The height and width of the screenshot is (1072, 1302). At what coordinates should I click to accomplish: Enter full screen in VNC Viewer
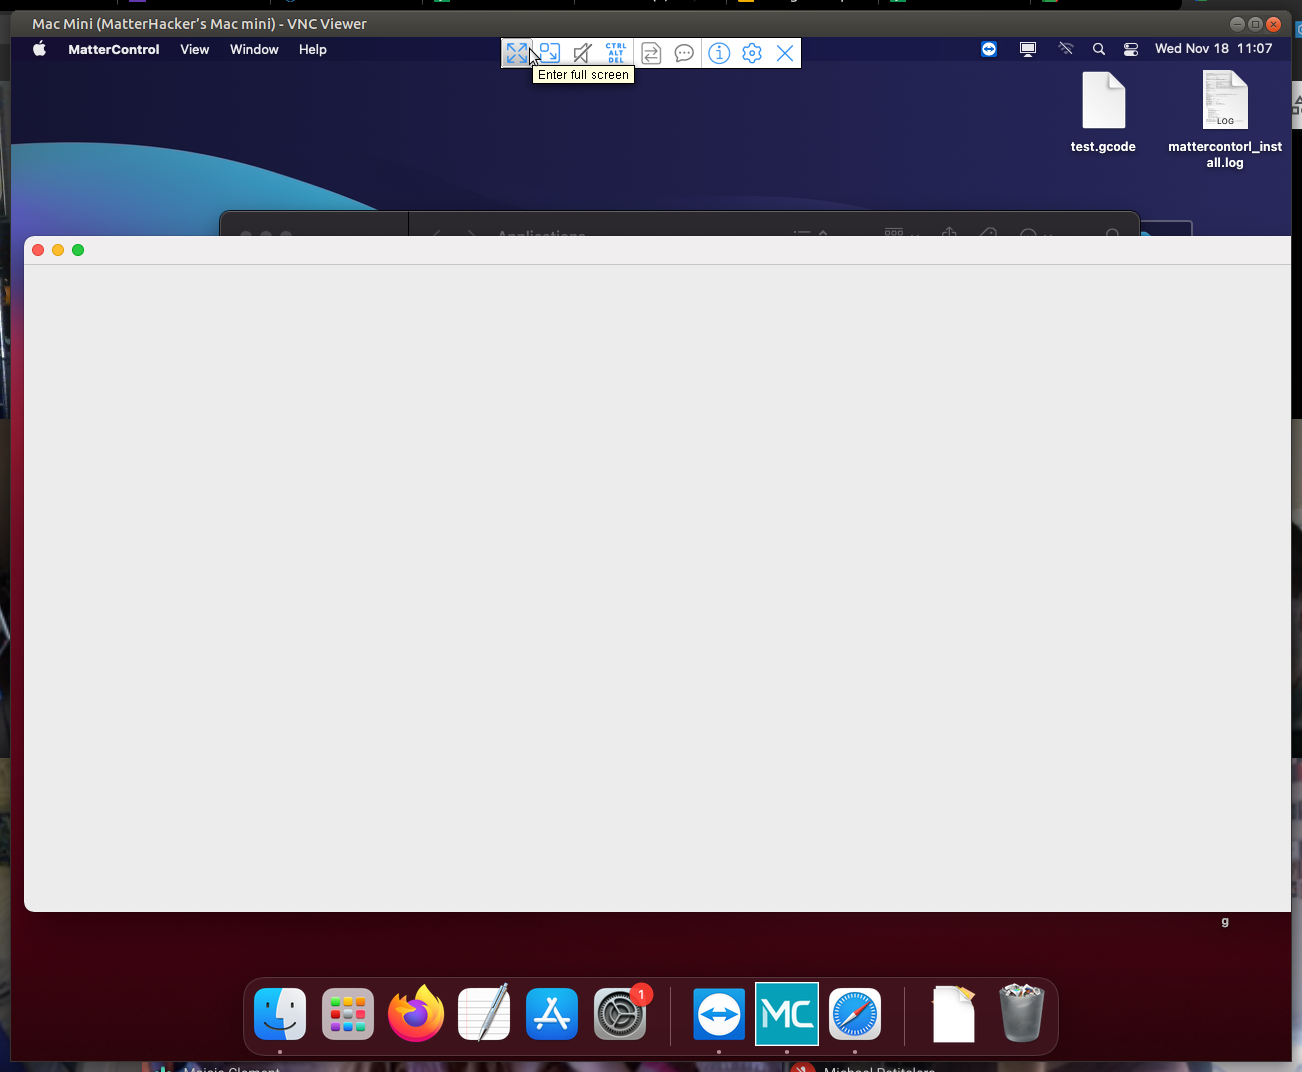point(517,53)
